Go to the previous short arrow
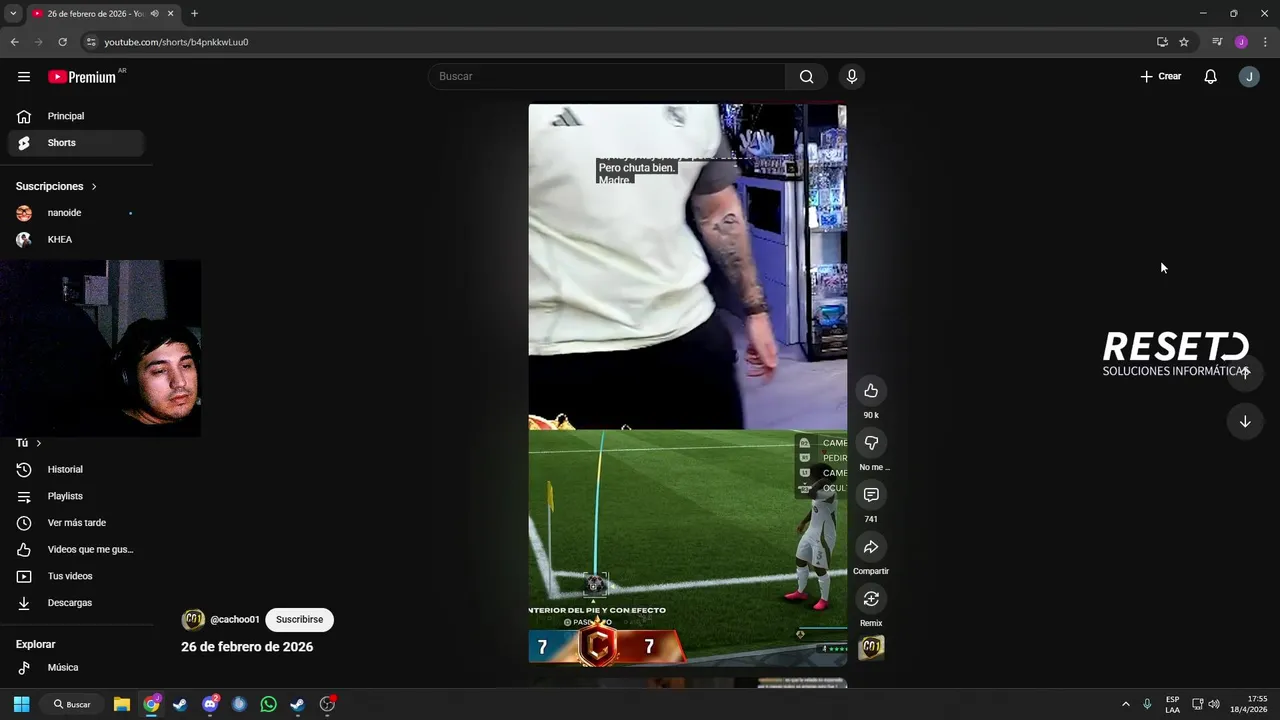Image resolution: width=1280 pixels, height=720 pixels. pyautogui.click(x=1245, y=372)
